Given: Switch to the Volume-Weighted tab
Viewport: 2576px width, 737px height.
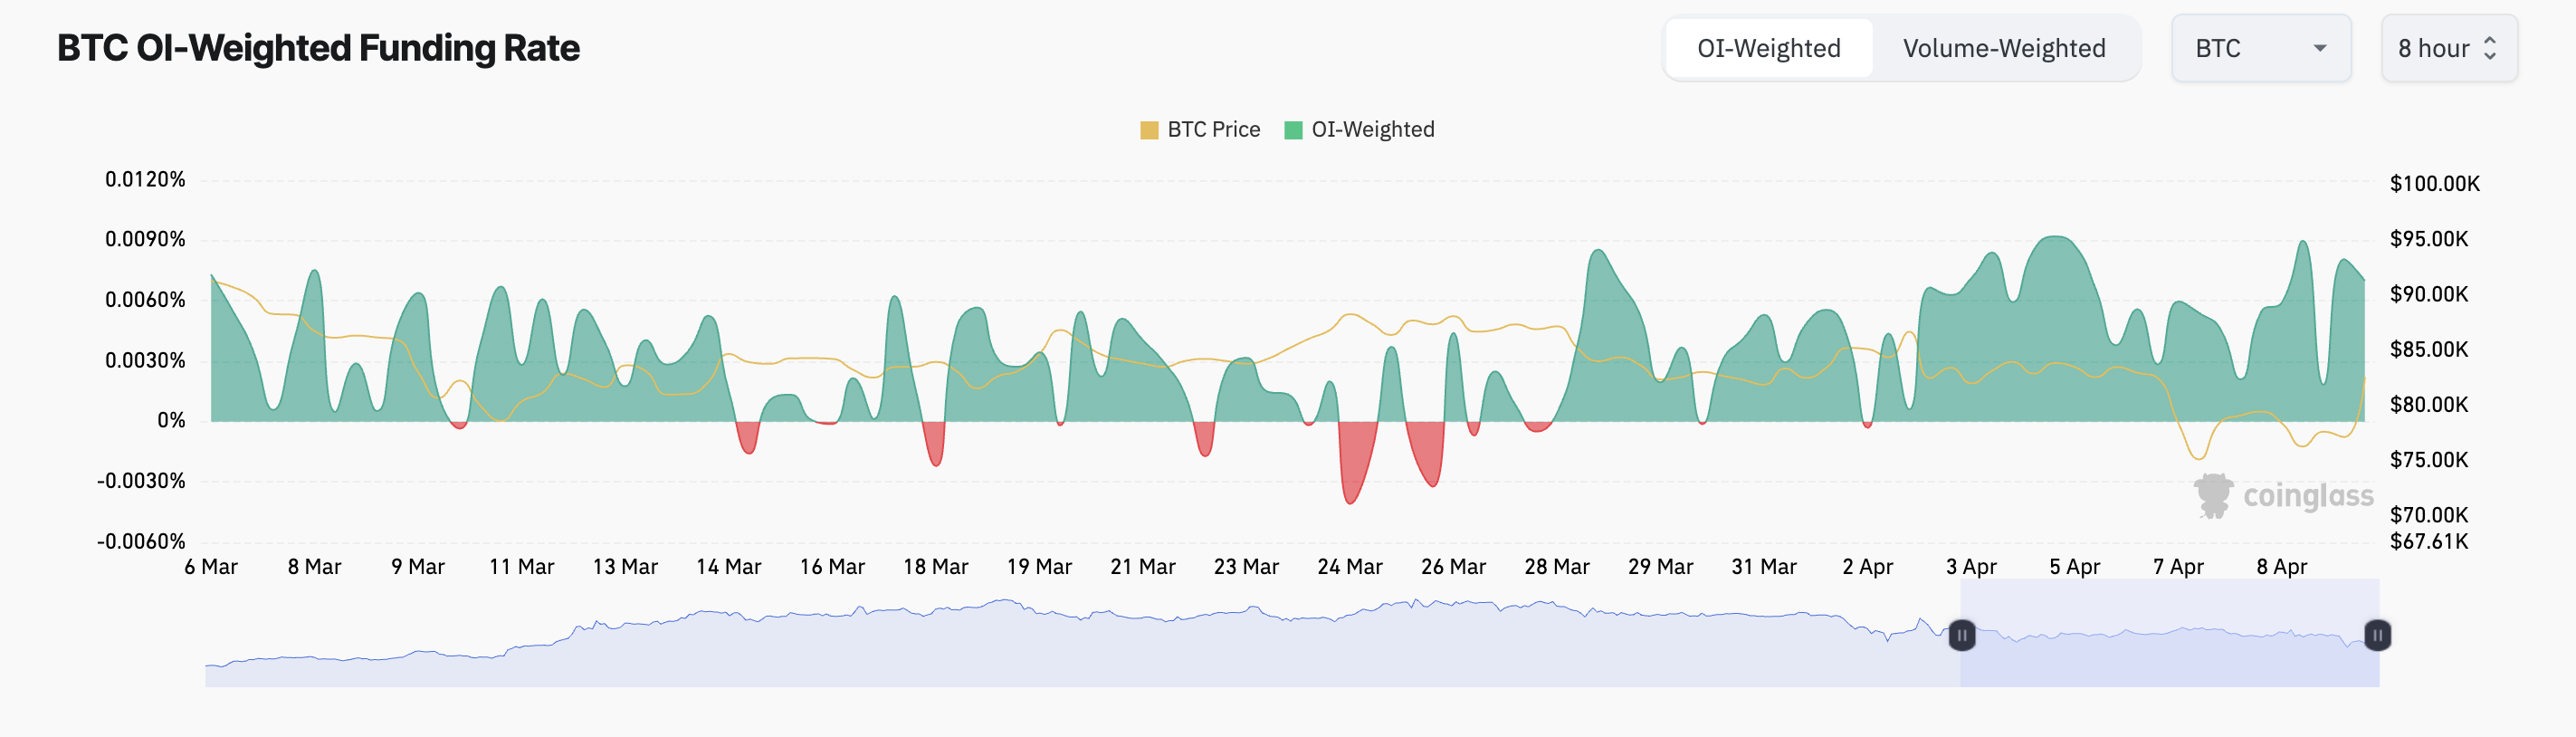Looking at the screenshot, I should point(2003,48).
